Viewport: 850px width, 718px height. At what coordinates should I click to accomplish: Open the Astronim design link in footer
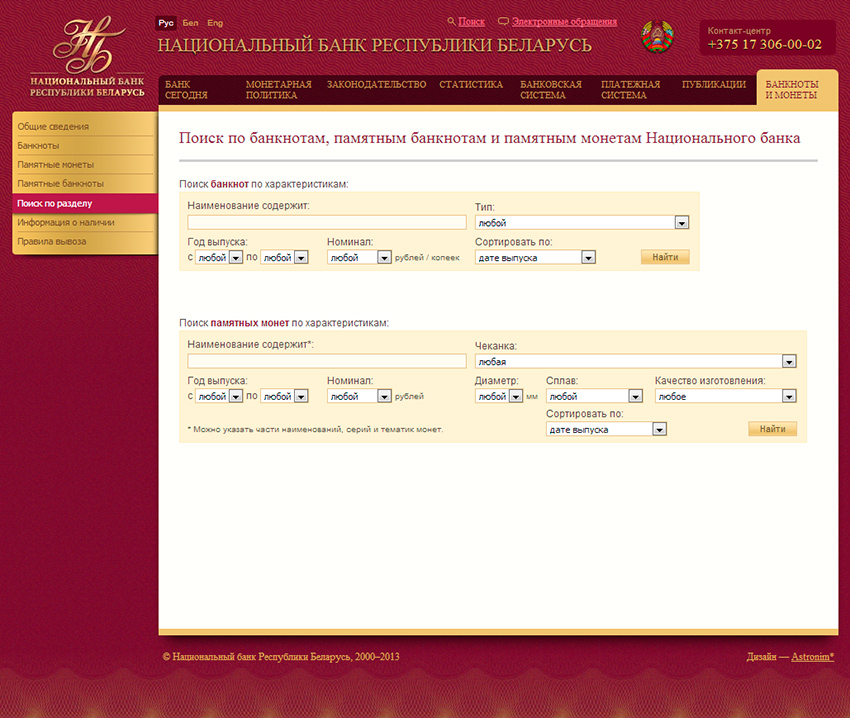coord(812,657)
